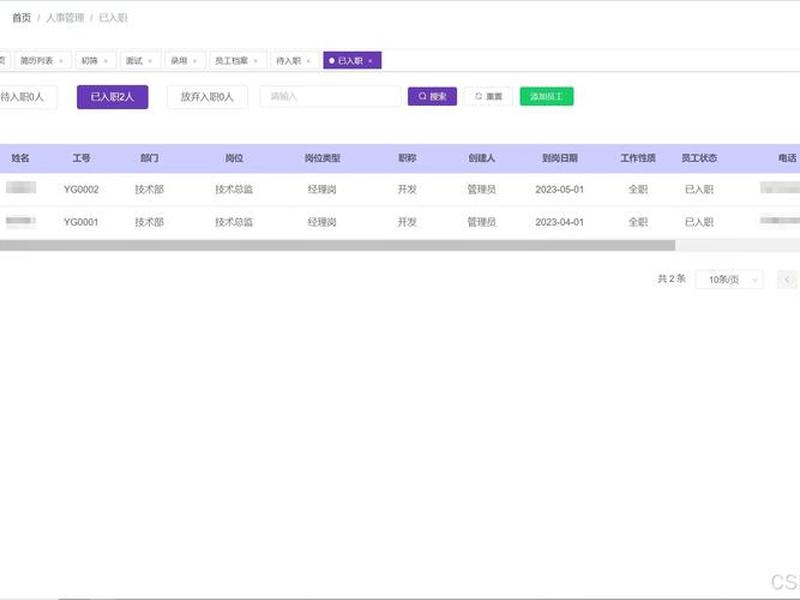Close the 待入职 tab via its x
This screenshot has height=600, width=800.
tap(309, 61)
